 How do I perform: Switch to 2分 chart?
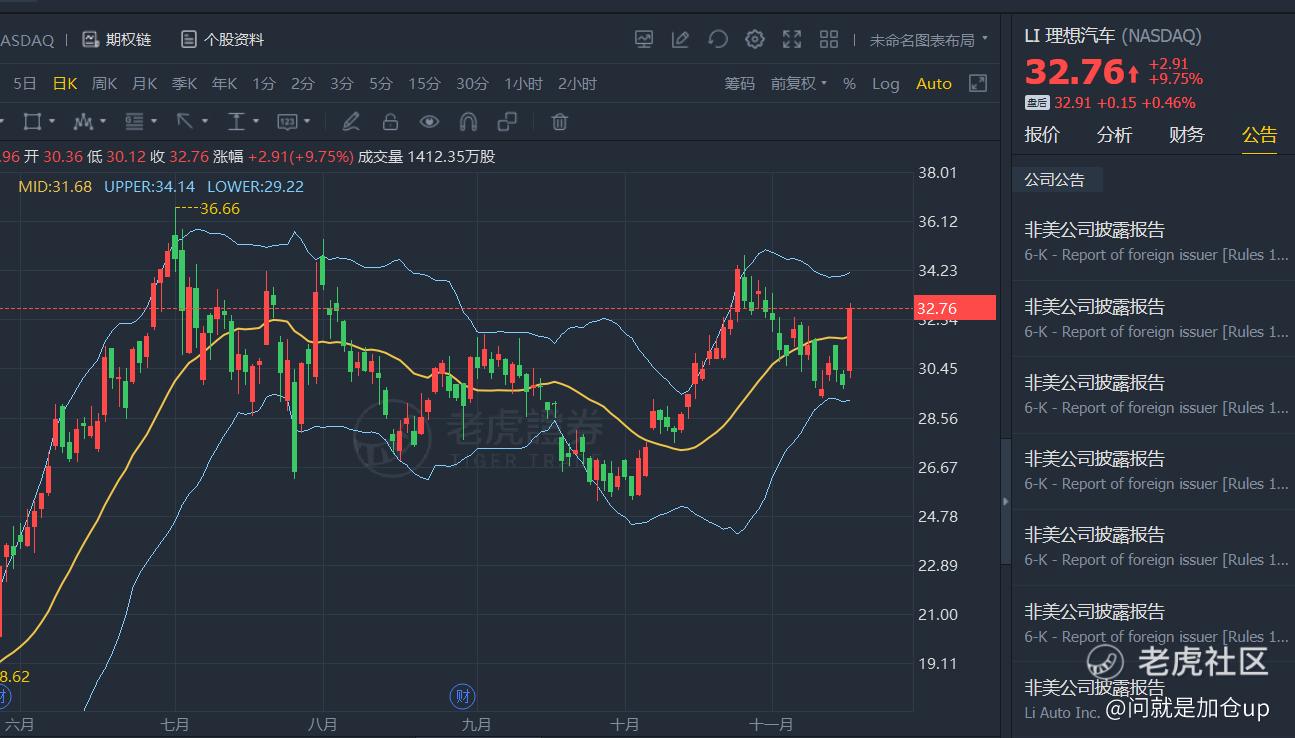[x=303, y=84]
